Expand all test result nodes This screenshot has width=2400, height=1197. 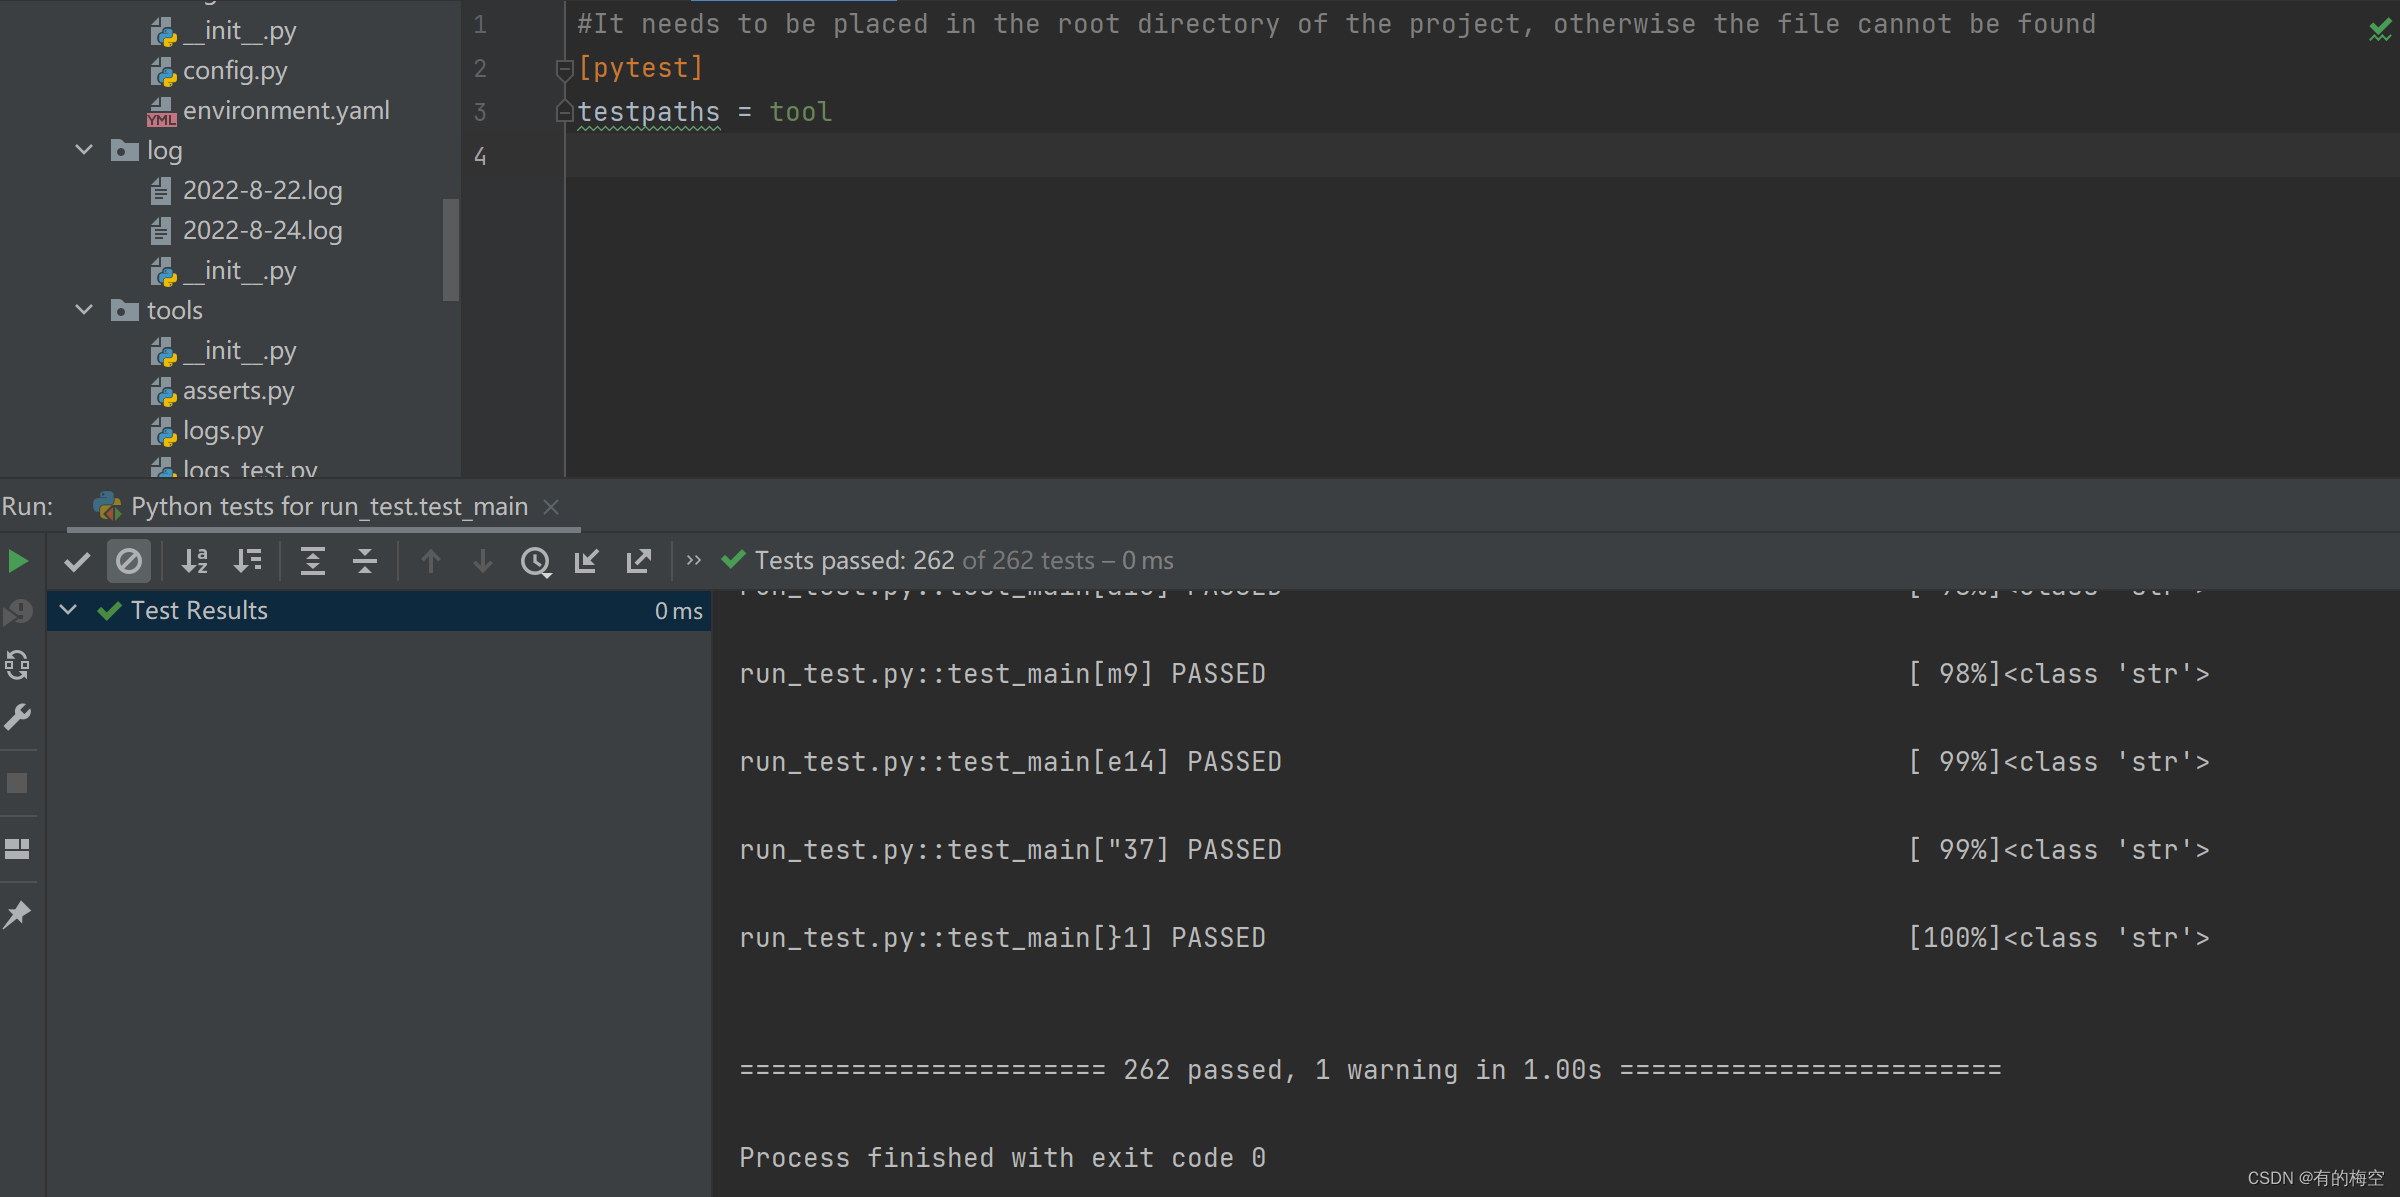pyautogui.click(x=313, y=561)
